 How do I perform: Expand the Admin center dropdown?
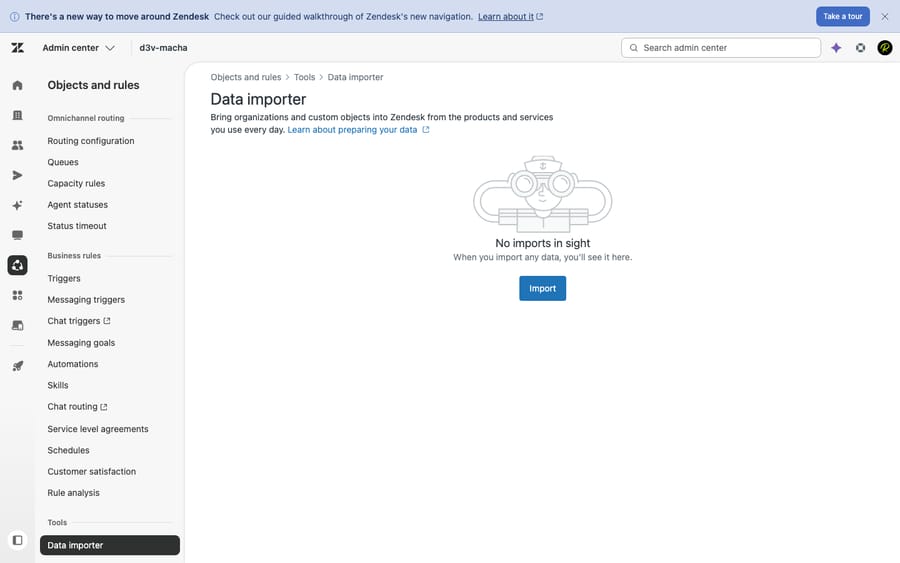[x=79, y=48]
